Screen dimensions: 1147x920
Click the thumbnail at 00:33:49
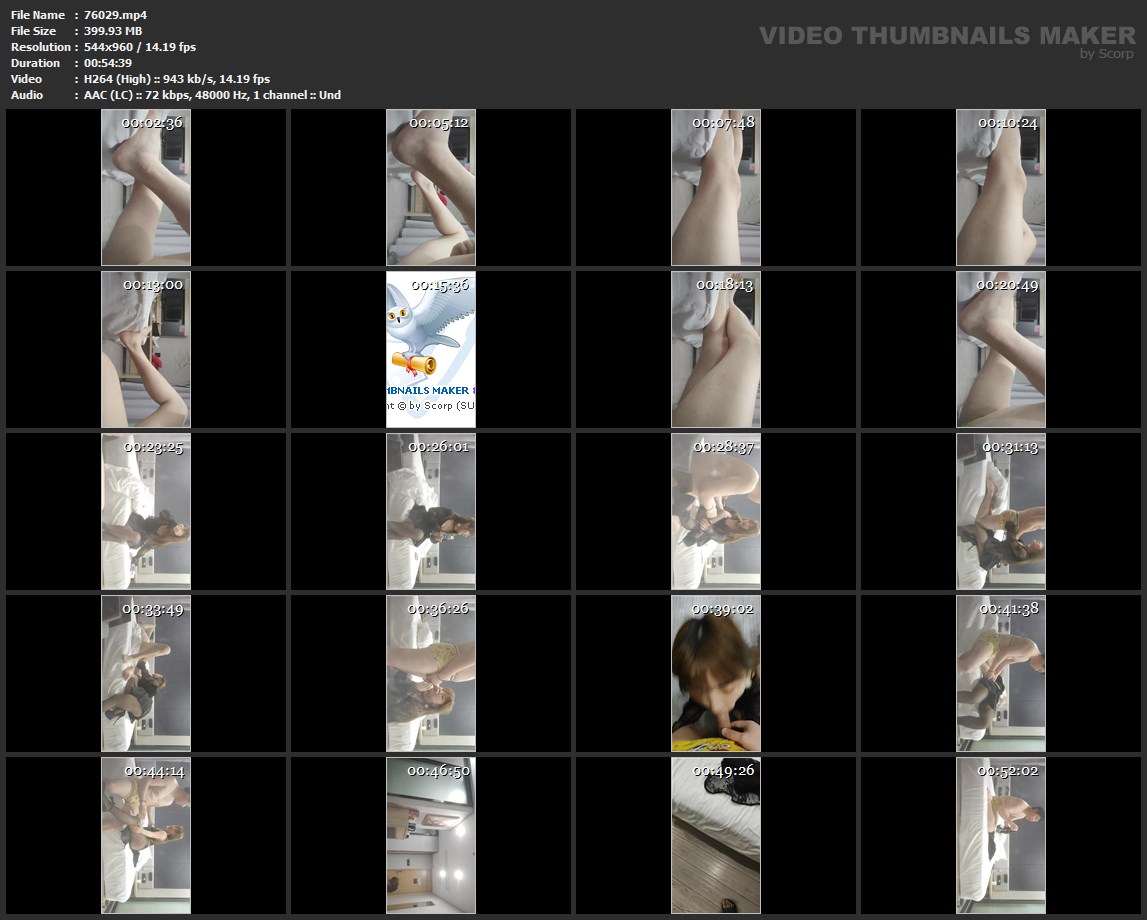coord(146,673)
